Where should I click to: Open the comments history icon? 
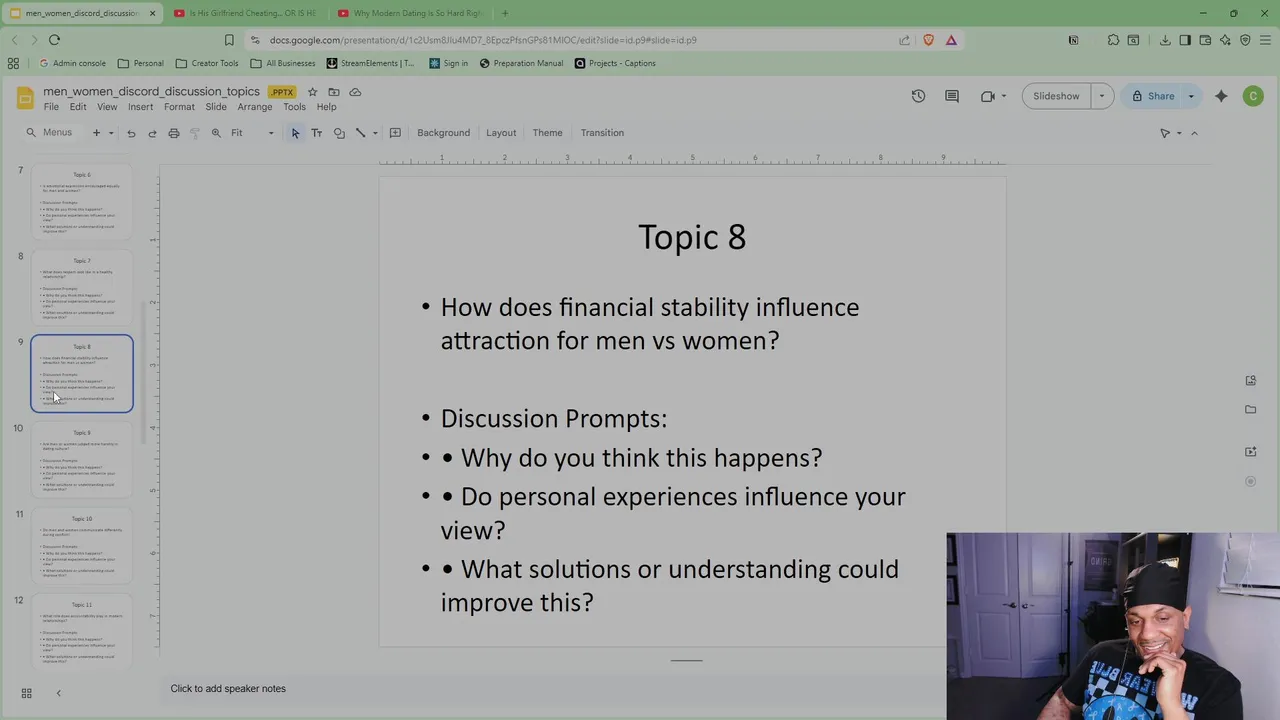[952, 96]
